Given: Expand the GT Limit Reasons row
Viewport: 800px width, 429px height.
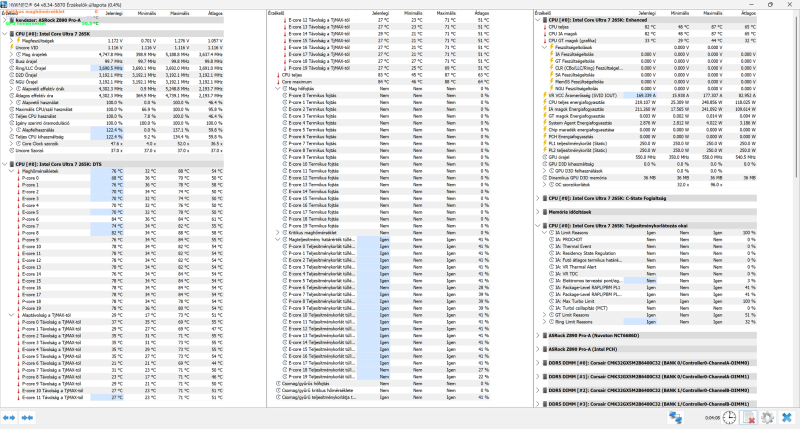Looking at the screenshot, I should [544, 315].
